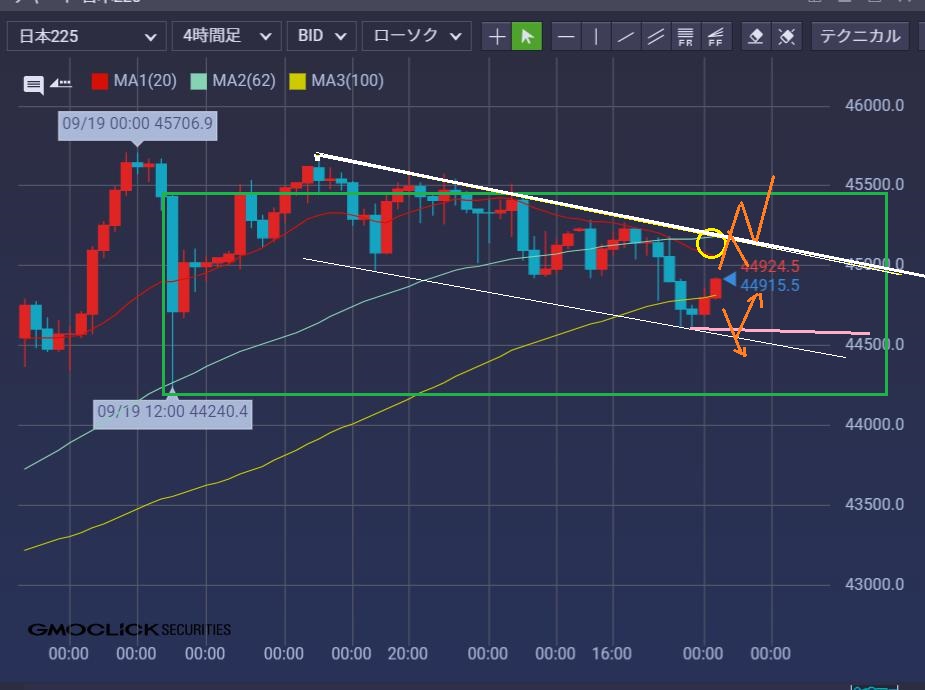Pick the trend line drawing tool
Image resolution: width=925 pixels, height=690 pixels.
[626, 37]
